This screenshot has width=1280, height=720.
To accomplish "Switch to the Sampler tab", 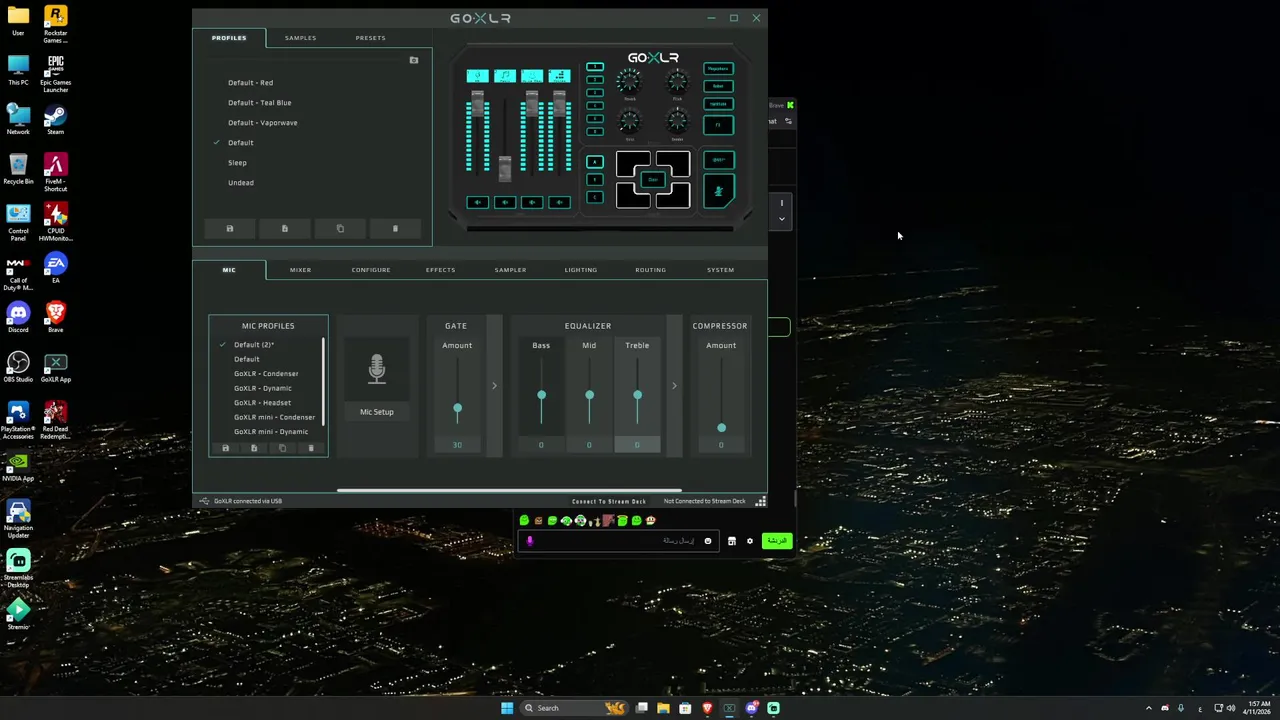I will coord(510,270).
